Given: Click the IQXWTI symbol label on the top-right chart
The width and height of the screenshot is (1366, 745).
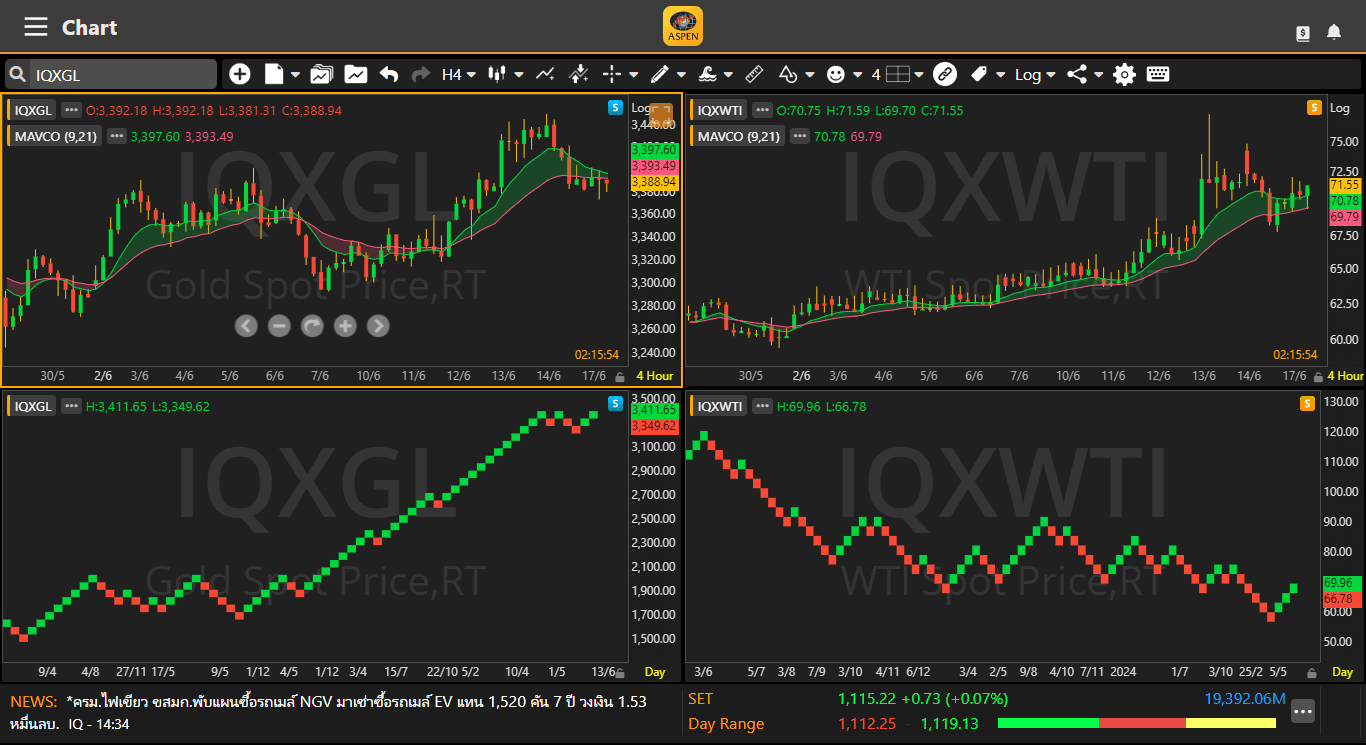Looking at the screenshot, I should 720,110.
